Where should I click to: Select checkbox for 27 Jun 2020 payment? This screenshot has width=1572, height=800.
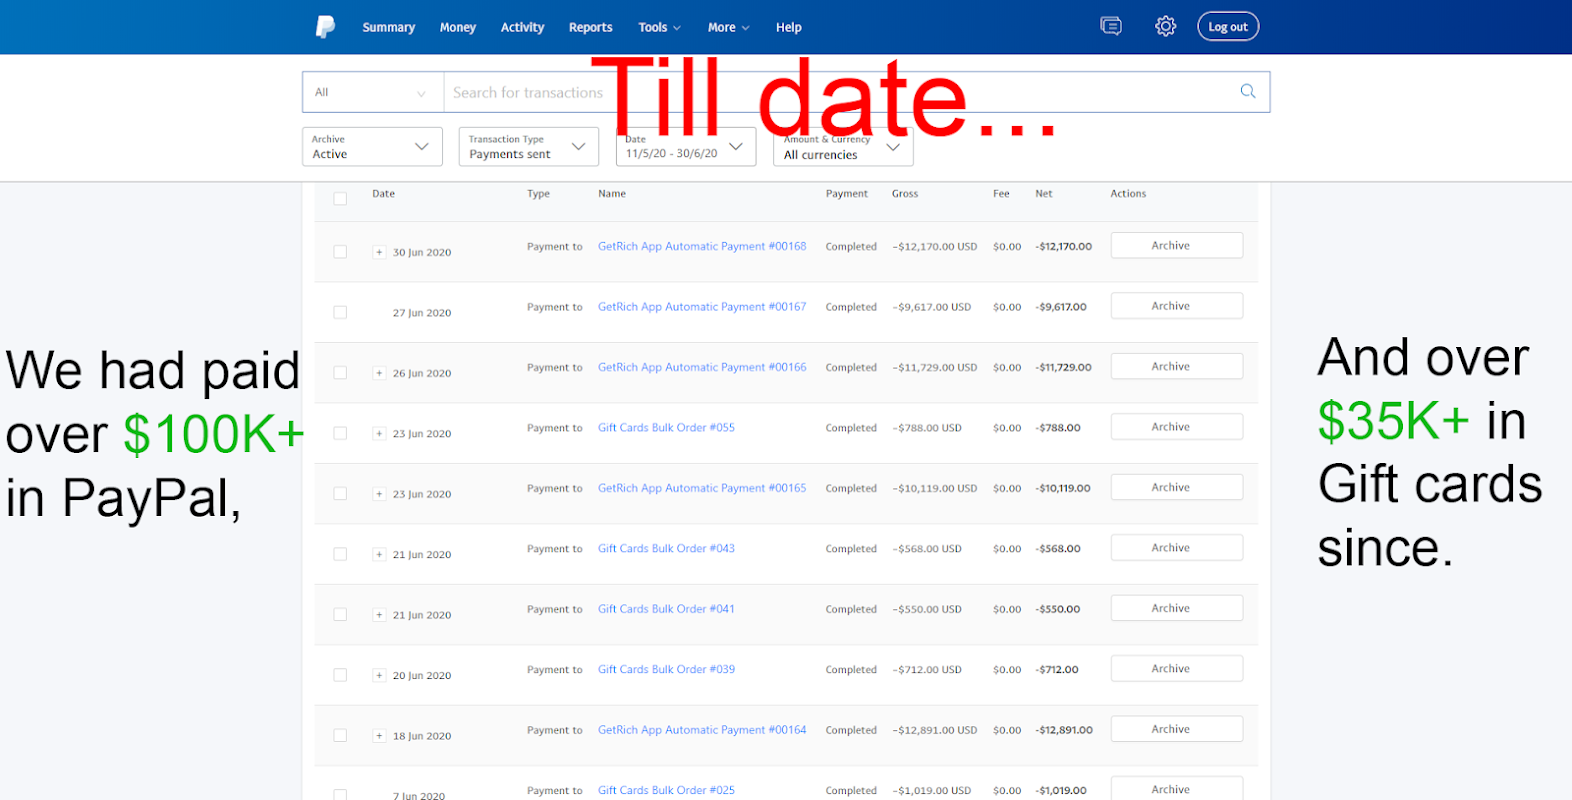[340, 313]
